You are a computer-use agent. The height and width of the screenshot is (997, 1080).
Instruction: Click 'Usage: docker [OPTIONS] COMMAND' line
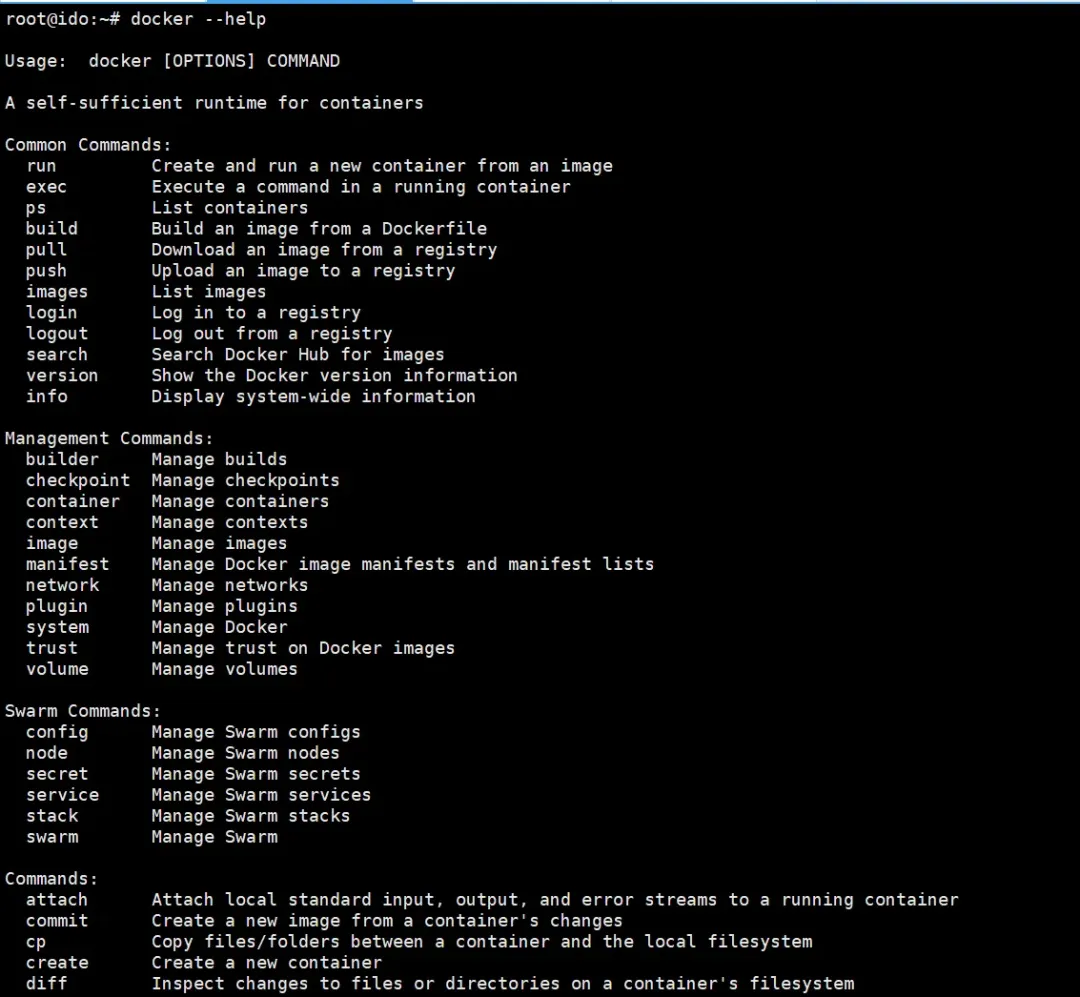172,61
